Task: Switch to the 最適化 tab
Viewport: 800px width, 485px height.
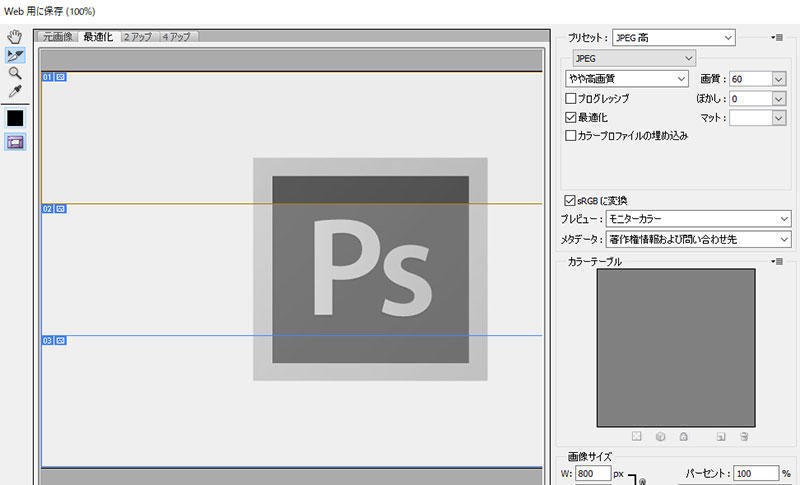Action: coord(98,37)
